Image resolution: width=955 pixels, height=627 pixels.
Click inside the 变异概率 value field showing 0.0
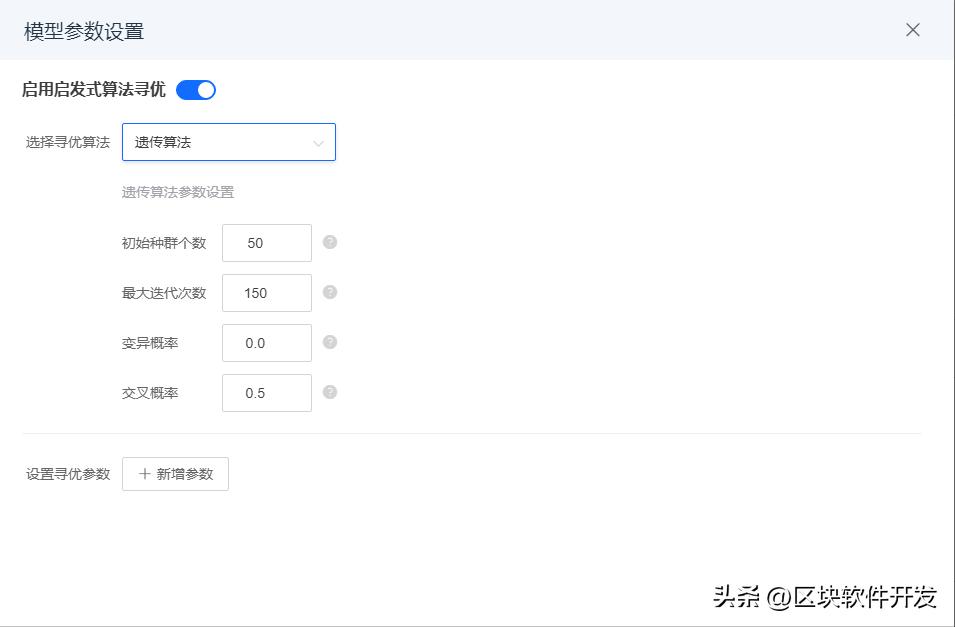click(x=266, y=342)
